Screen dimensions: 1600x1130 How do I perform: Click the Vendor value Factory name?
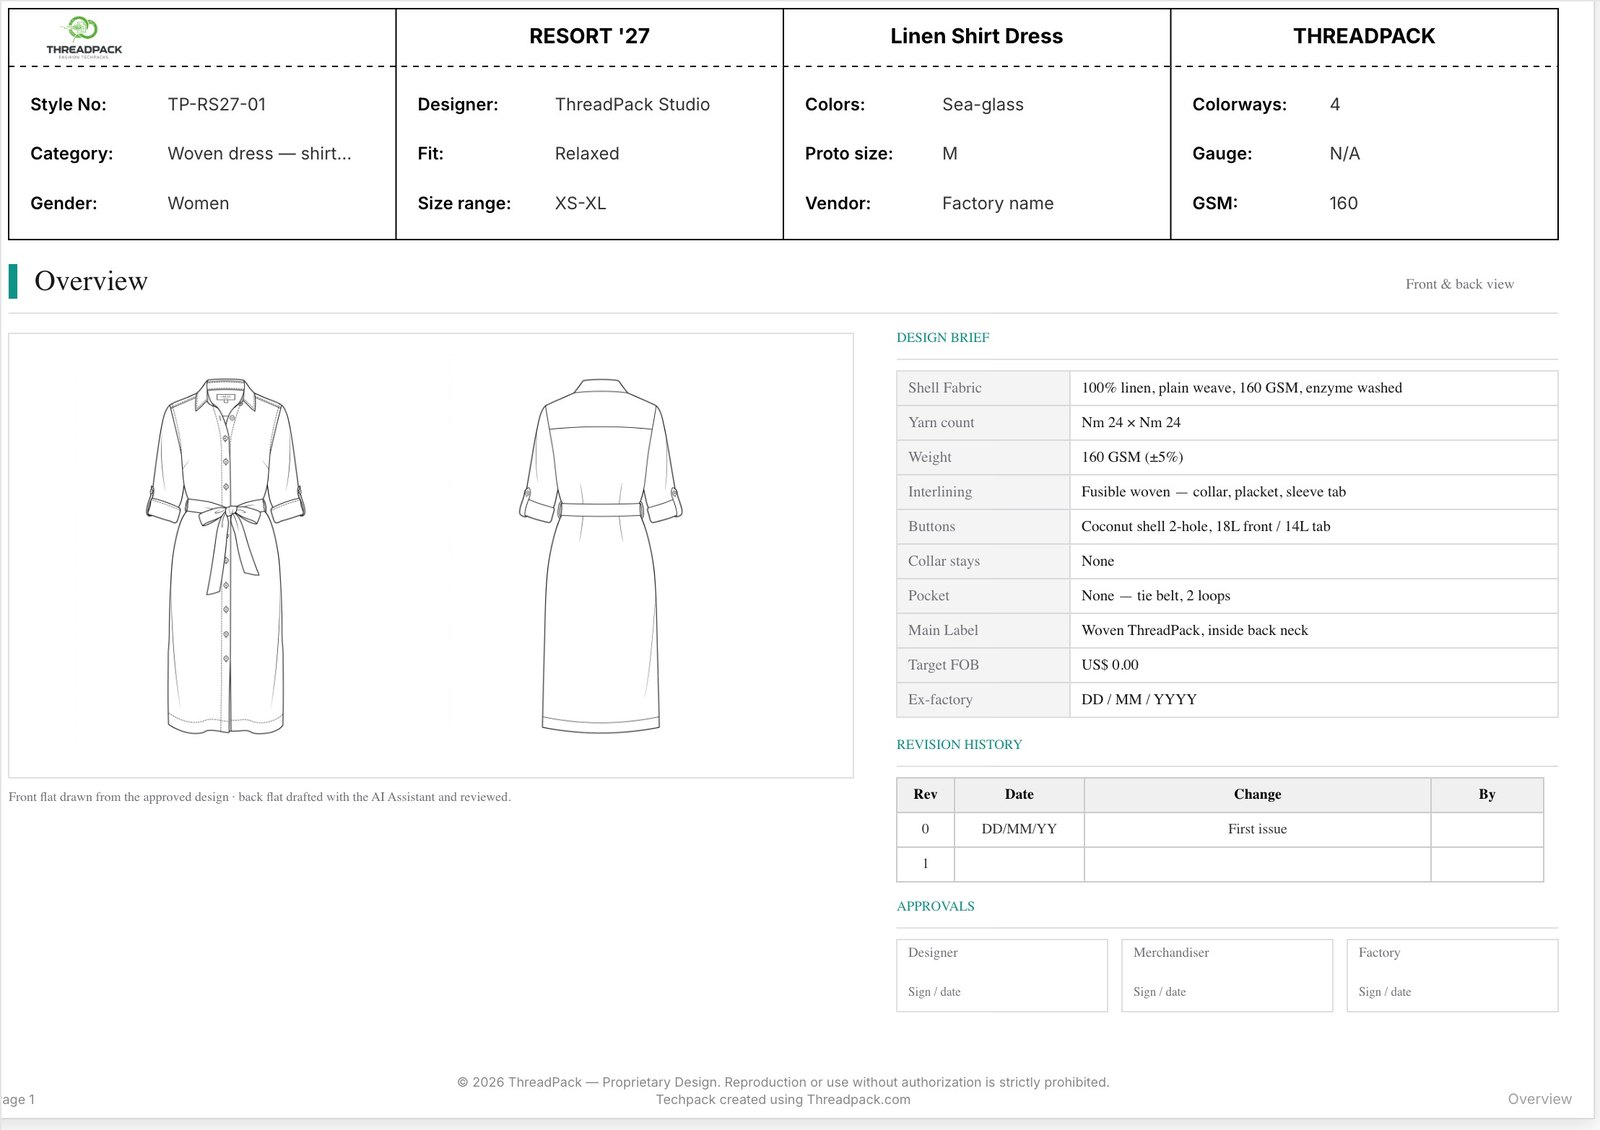point(997,203)
